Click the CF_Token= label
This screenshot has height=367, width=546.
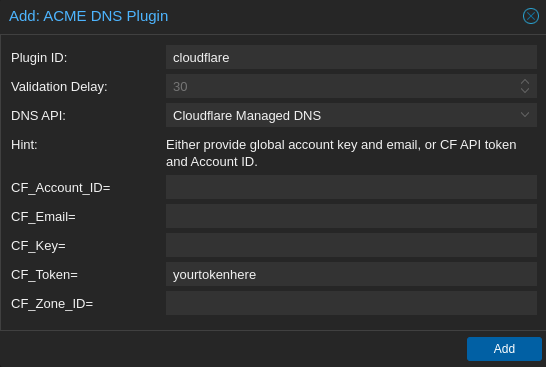44,275
